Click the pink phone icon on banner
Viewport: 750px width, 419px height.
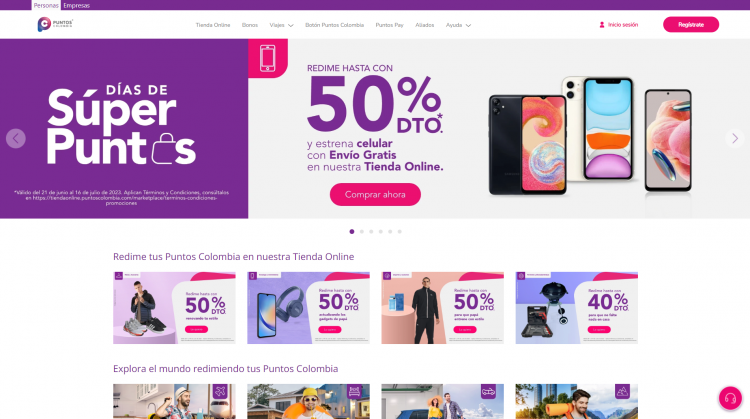[x=268, y=58]
